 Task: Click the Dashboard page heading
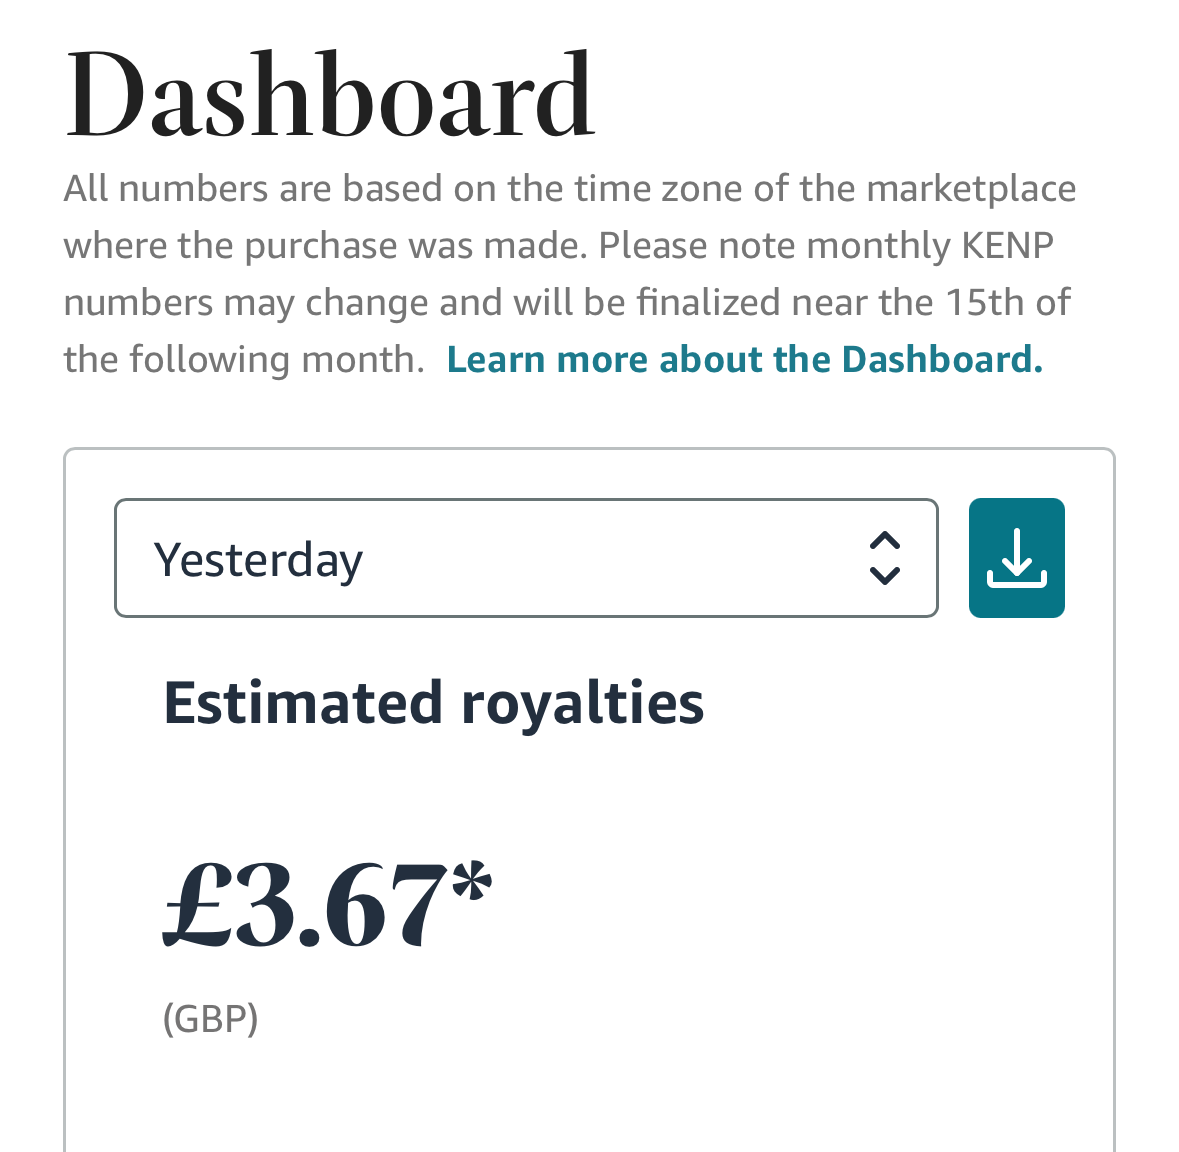pos(330,95)
